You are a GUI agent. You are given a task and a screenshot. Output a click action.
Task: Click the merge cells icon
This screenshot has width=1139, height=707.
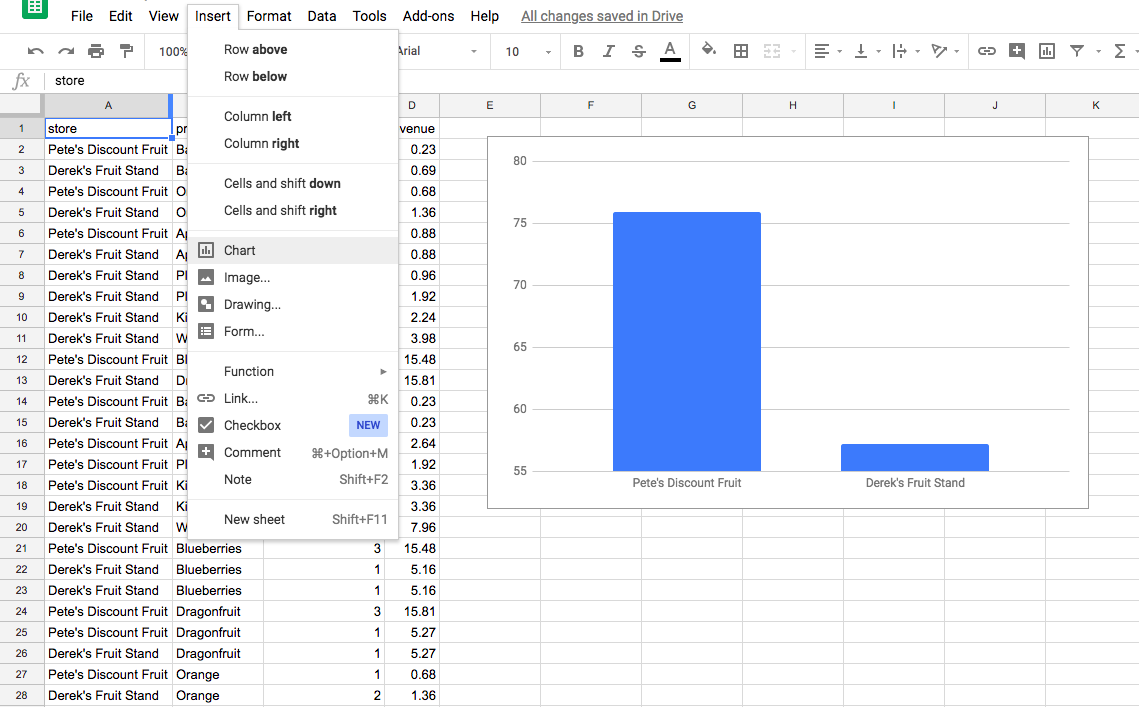point(771,51)
